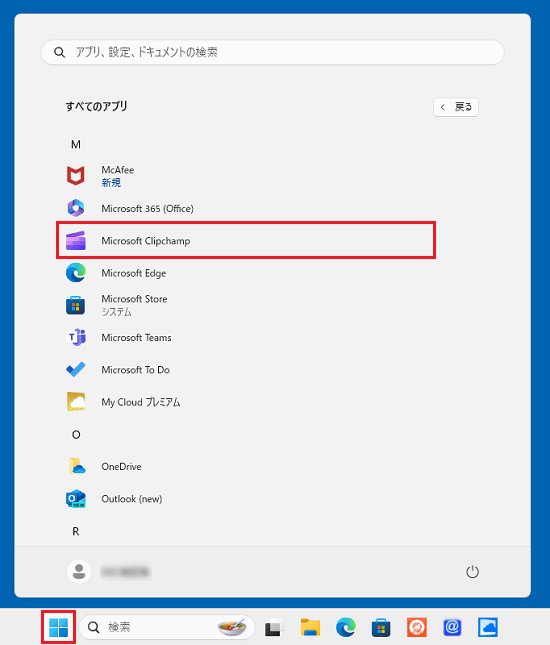Click the 戻る back button
The width and height of the screenshot is (550, 645).
click(x=456, y=107)
